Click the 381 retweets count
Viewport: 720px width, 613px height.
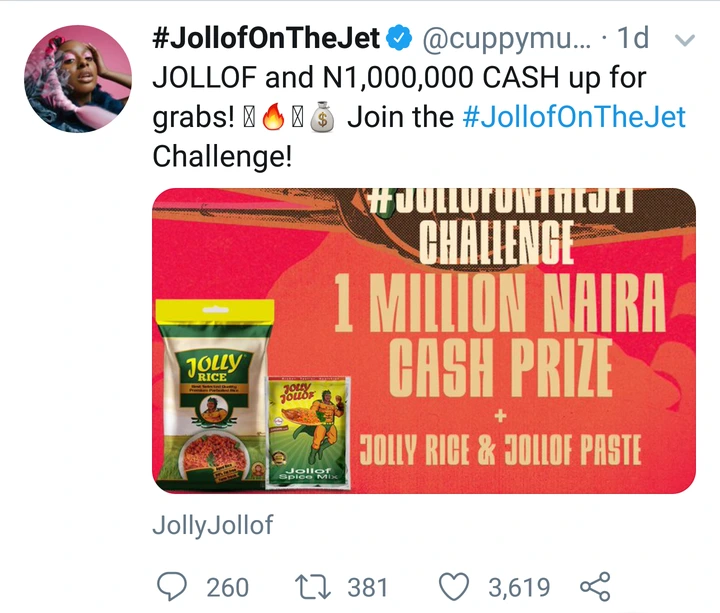(369, 586)
